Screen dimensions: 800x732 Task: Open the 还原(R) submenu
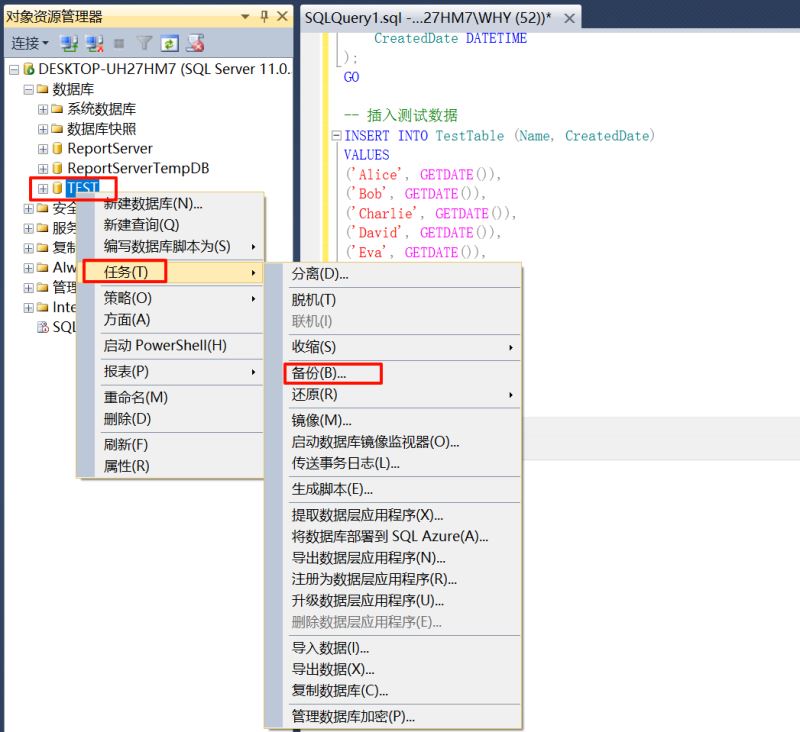pos(314,395)
